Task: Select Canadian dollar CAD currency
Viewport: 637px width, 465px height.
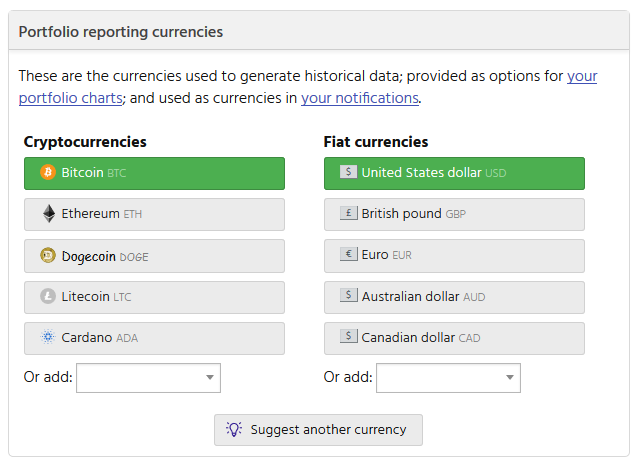Action: (x=454, y=338)
